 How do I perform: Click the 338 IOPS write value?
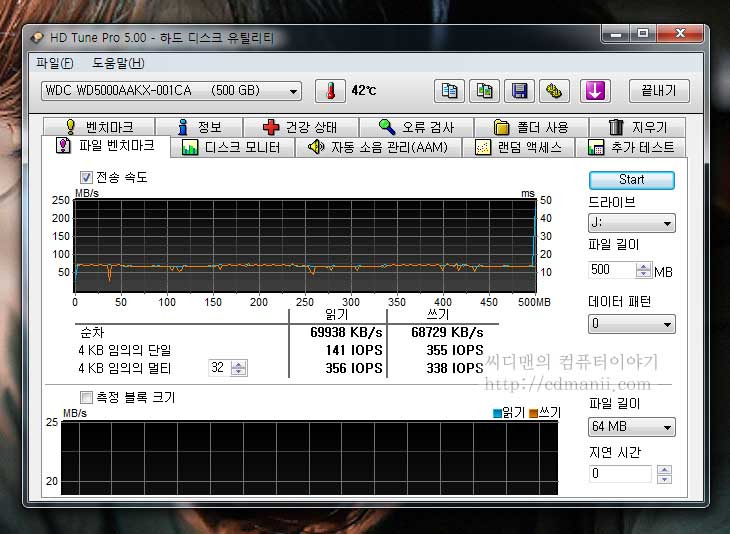click(x=455, y=368)
